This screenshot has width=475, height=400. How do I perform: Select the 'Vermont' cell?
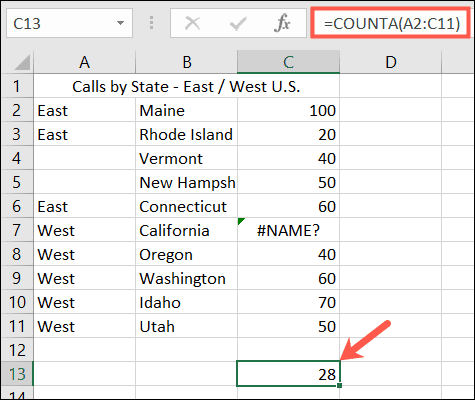tap(187, 158)
